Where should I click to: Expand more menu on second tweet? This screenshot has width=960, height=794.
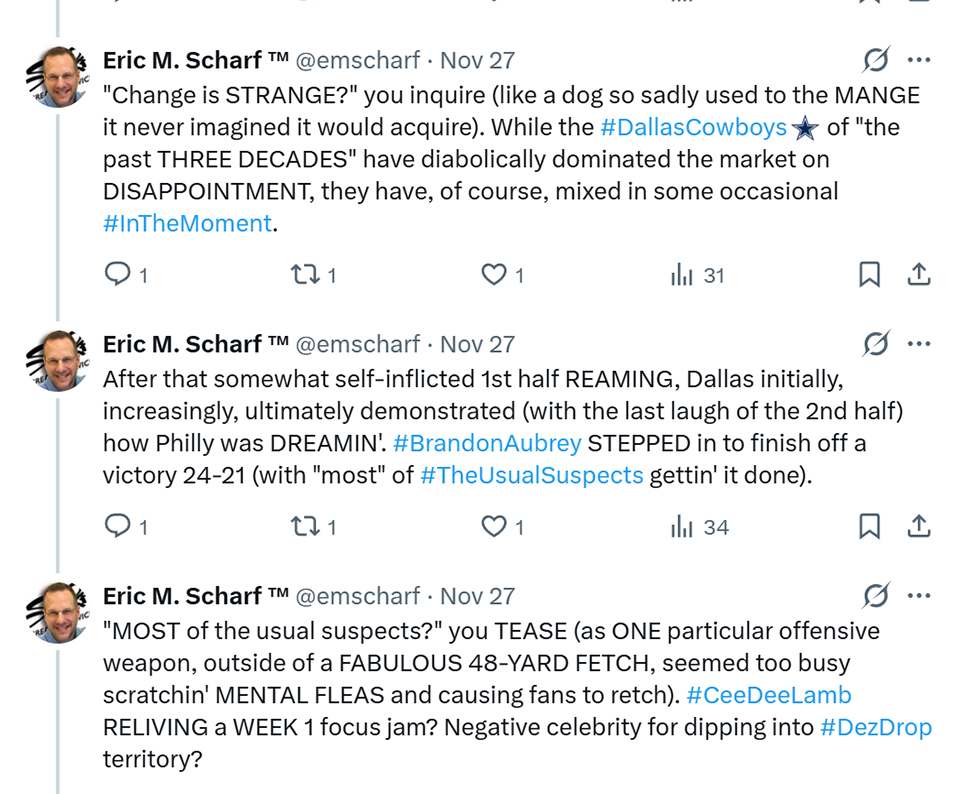click(919, 345)
